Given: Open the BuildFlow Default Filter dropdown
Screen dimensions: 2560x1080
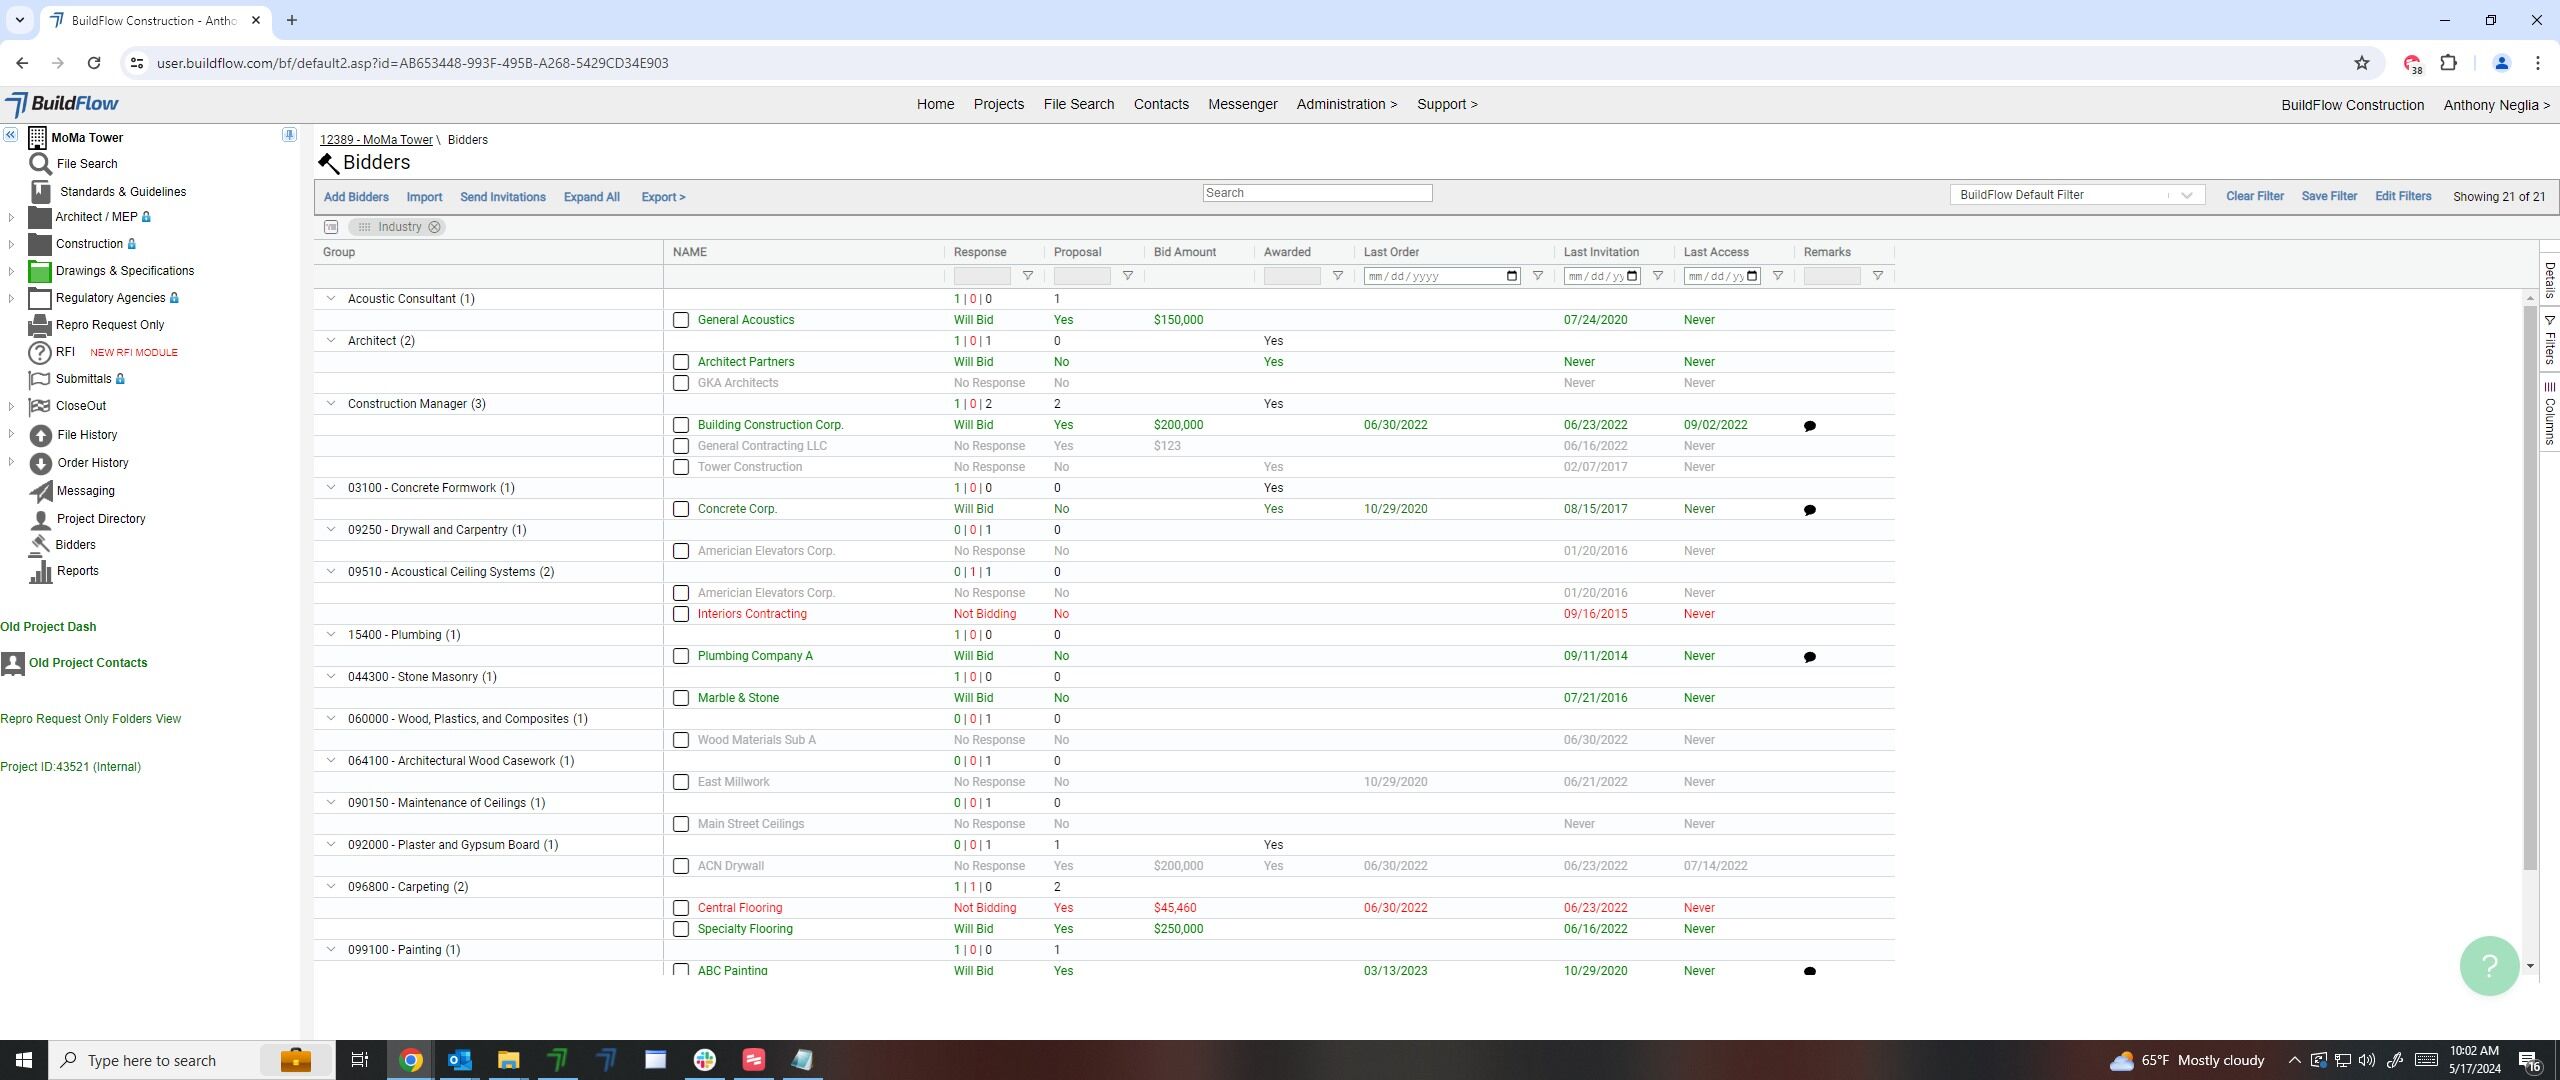Looking at the screenshot, I should pos(2077,195).
